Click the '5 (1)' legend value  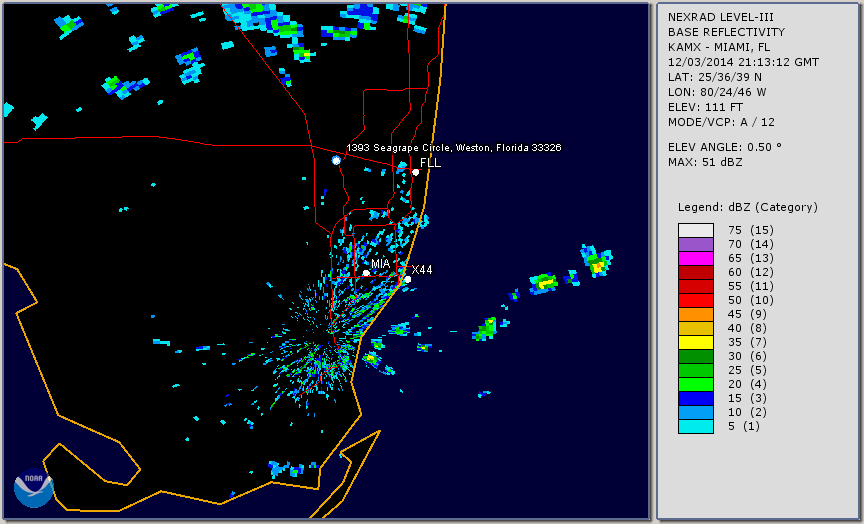click(x=744, y=426)
